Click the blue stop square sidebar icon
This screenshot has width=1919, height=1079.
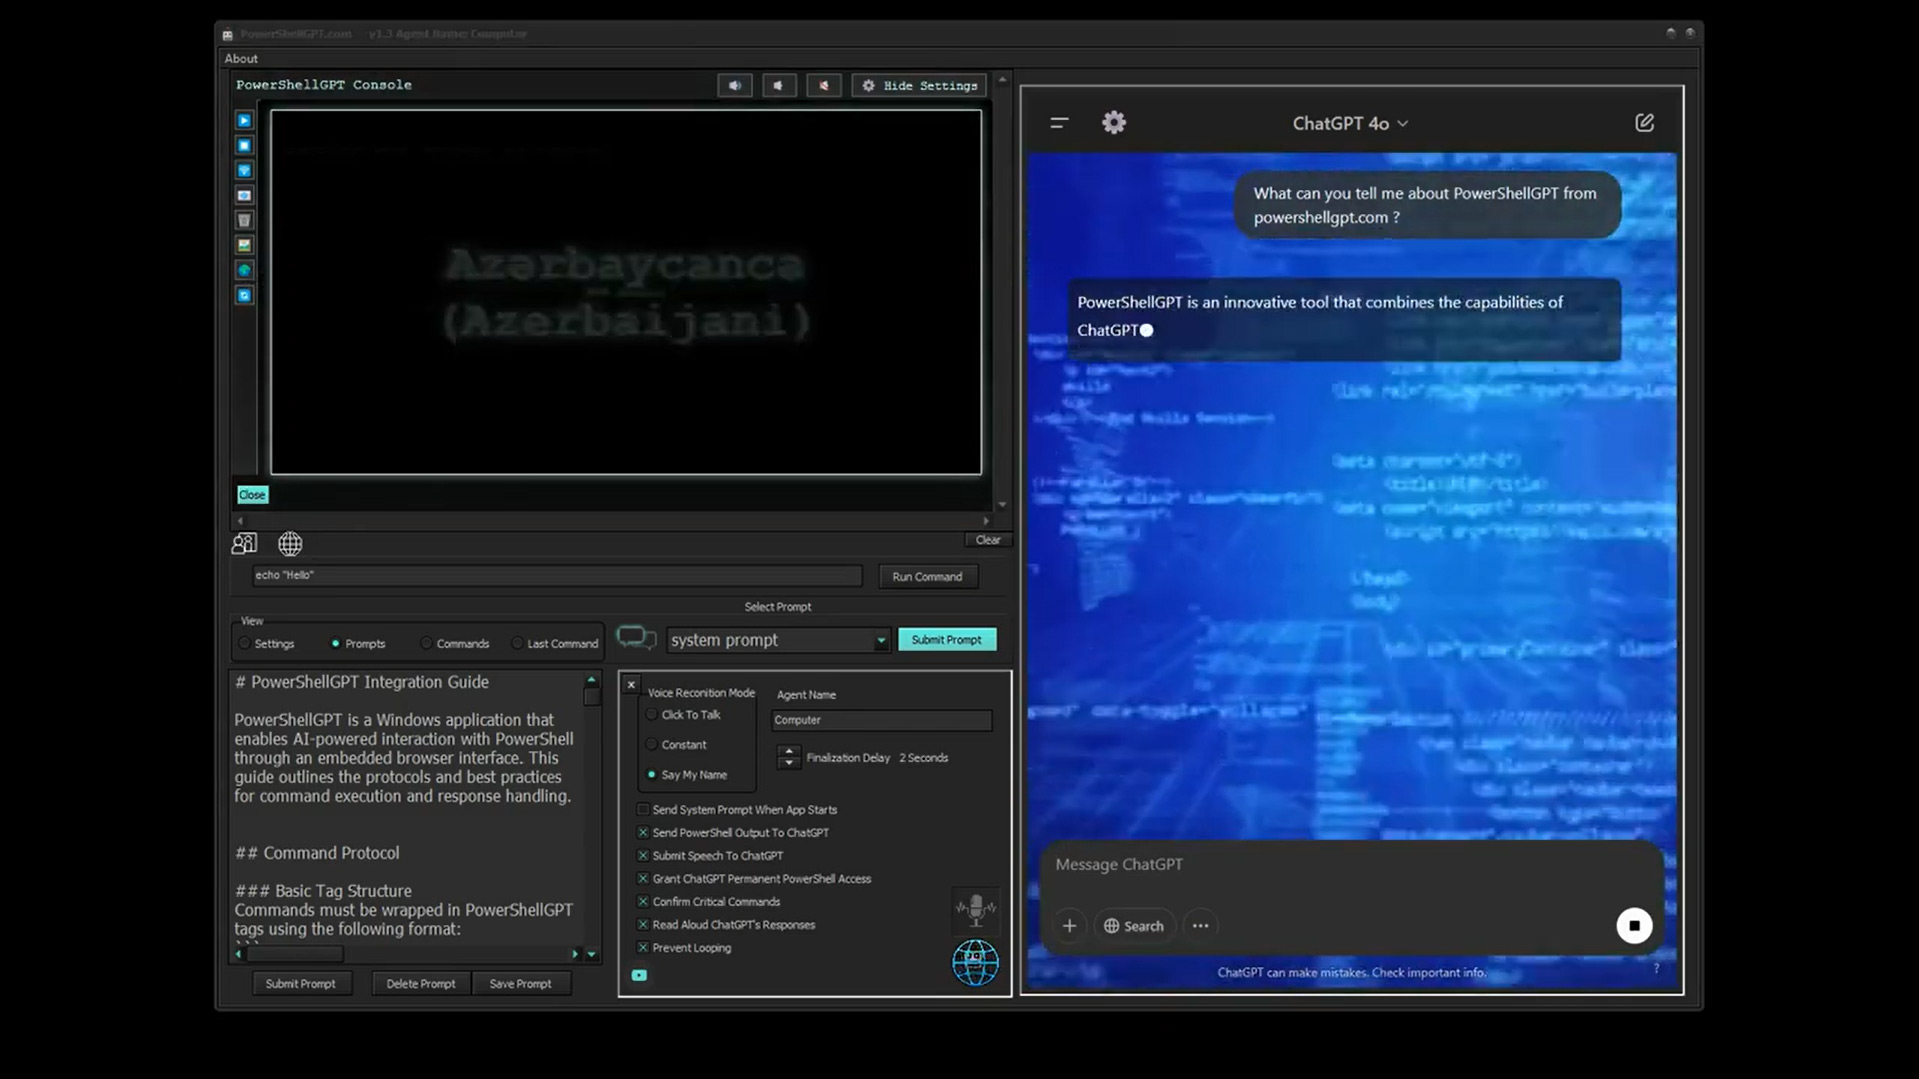coord(244,145)
